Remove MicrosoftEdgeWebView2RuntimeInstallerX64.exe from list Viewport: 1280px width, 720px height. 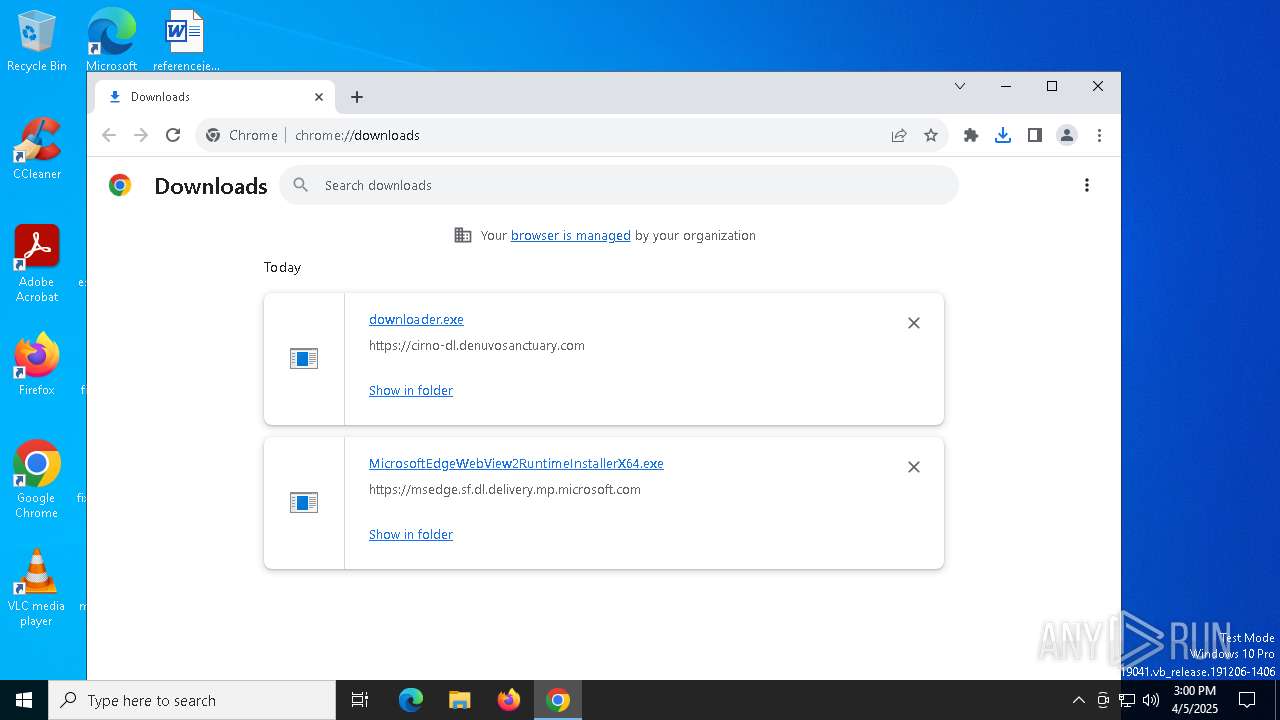pyautogui.click(x=914, y=467)
